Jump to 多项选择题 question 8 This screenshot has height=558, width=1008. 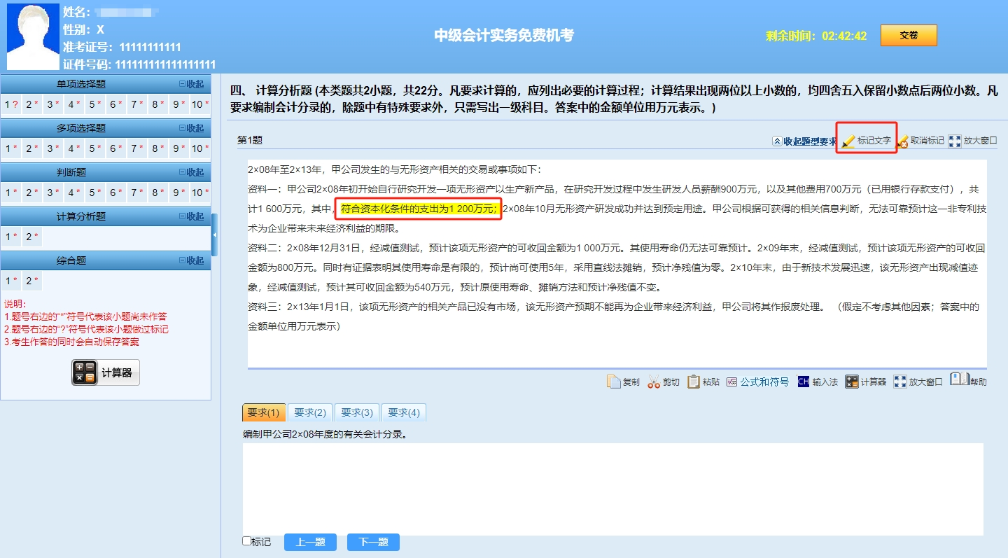click(158, 148)
